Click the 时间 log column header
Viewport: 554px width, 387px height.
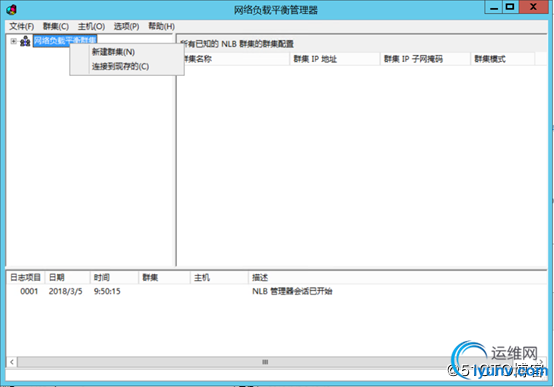click(114, 277)
